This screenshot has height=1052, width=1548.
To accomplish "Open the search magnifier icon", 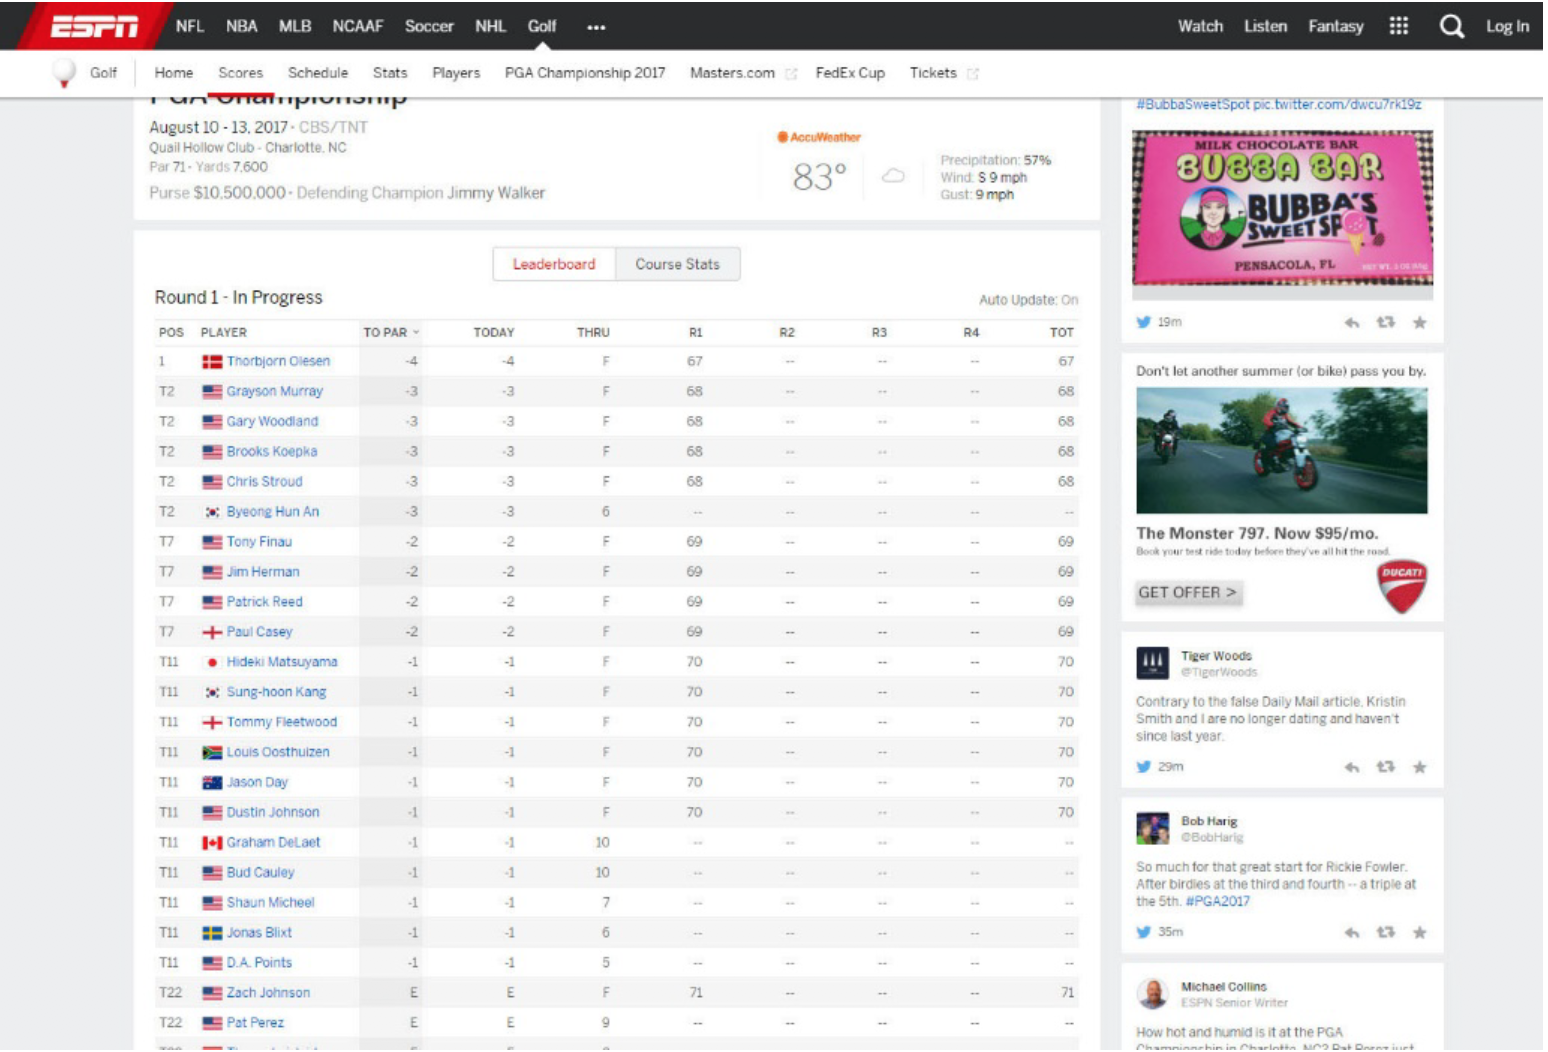I will [1454, 27].
